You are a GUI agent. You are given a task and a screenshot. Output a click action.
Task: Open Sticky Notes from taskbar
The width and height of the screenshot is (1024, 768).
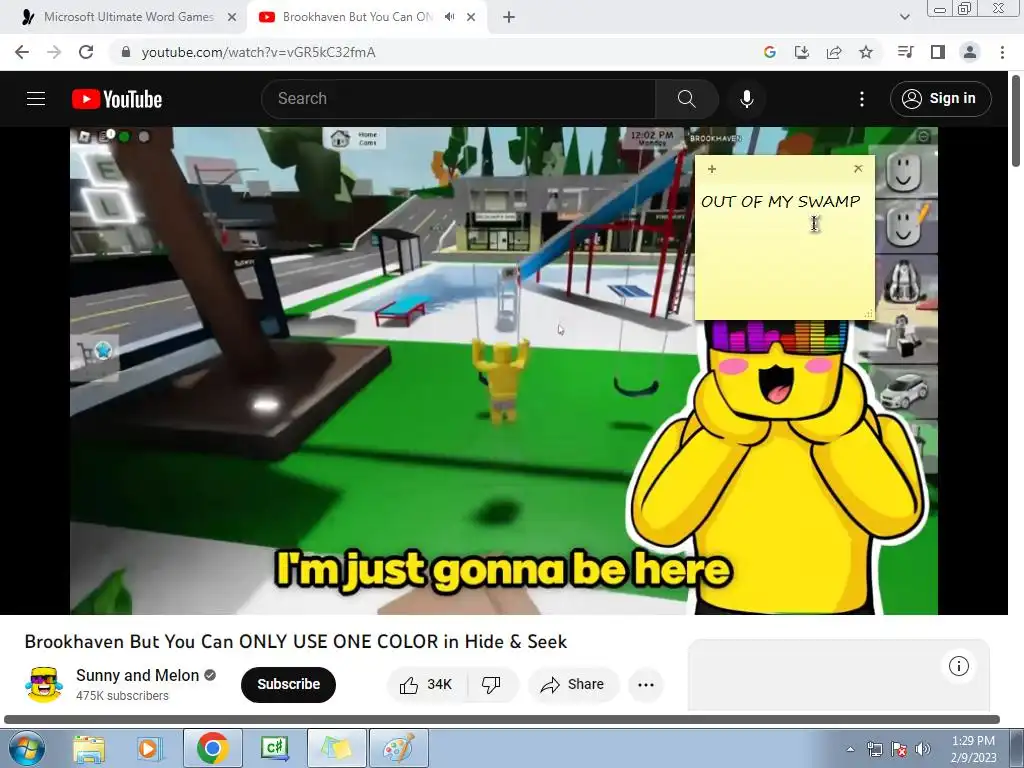[x=336, y=748]
